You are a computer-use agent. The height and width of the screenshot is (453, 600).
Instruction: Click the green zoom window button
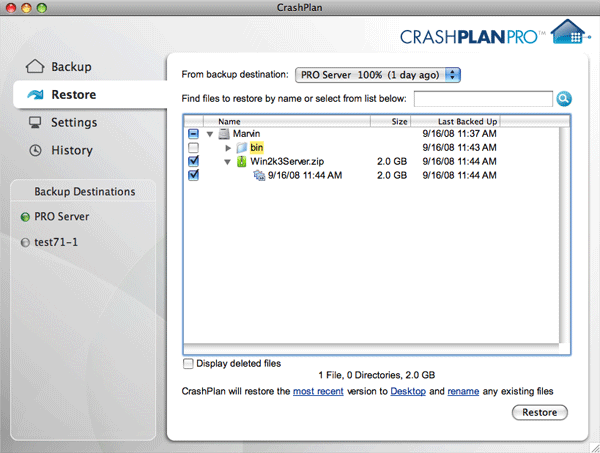42,8
